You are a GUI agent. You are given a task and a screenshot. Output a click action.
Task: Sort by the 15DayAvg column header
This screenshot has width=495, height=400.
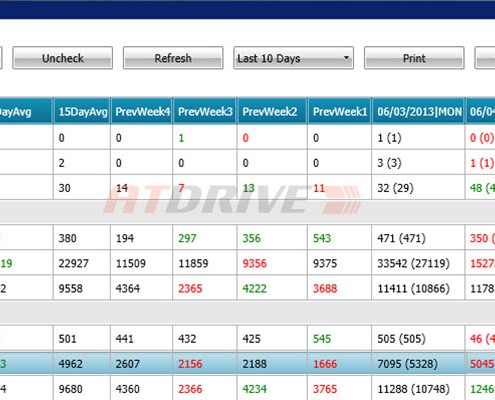tap(82, 111)
